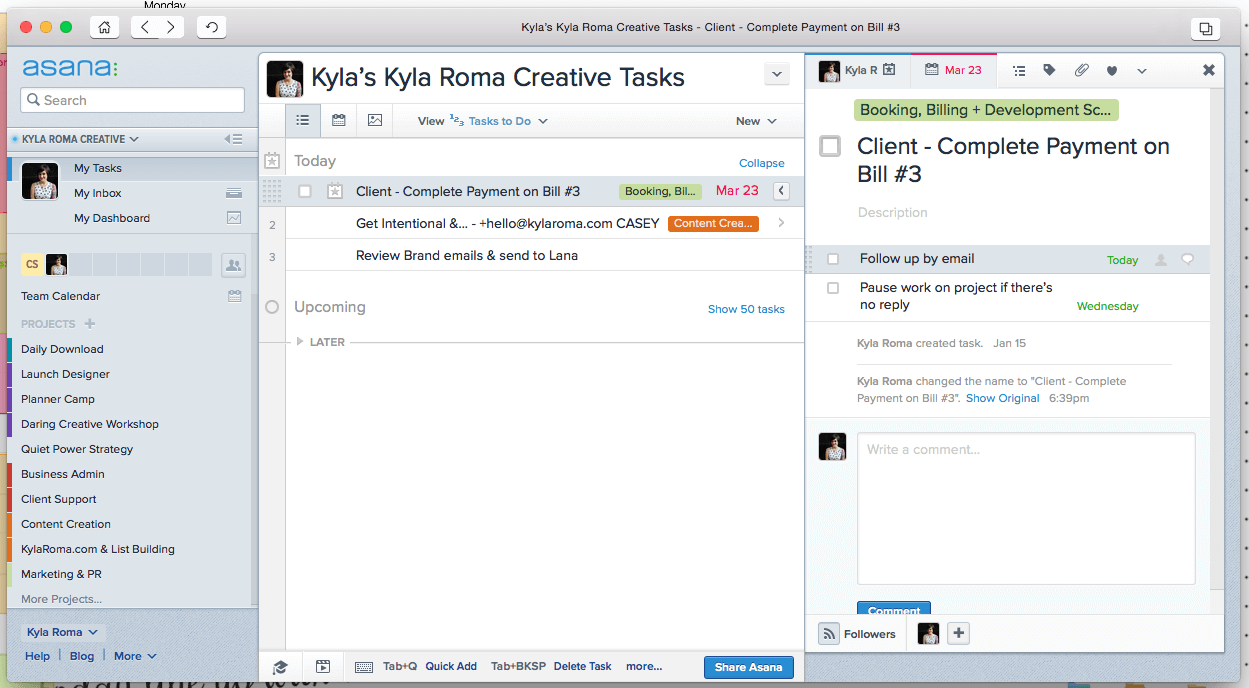Click into the Write a comment box
1249x688 pixels.
tap(1026, 508)
